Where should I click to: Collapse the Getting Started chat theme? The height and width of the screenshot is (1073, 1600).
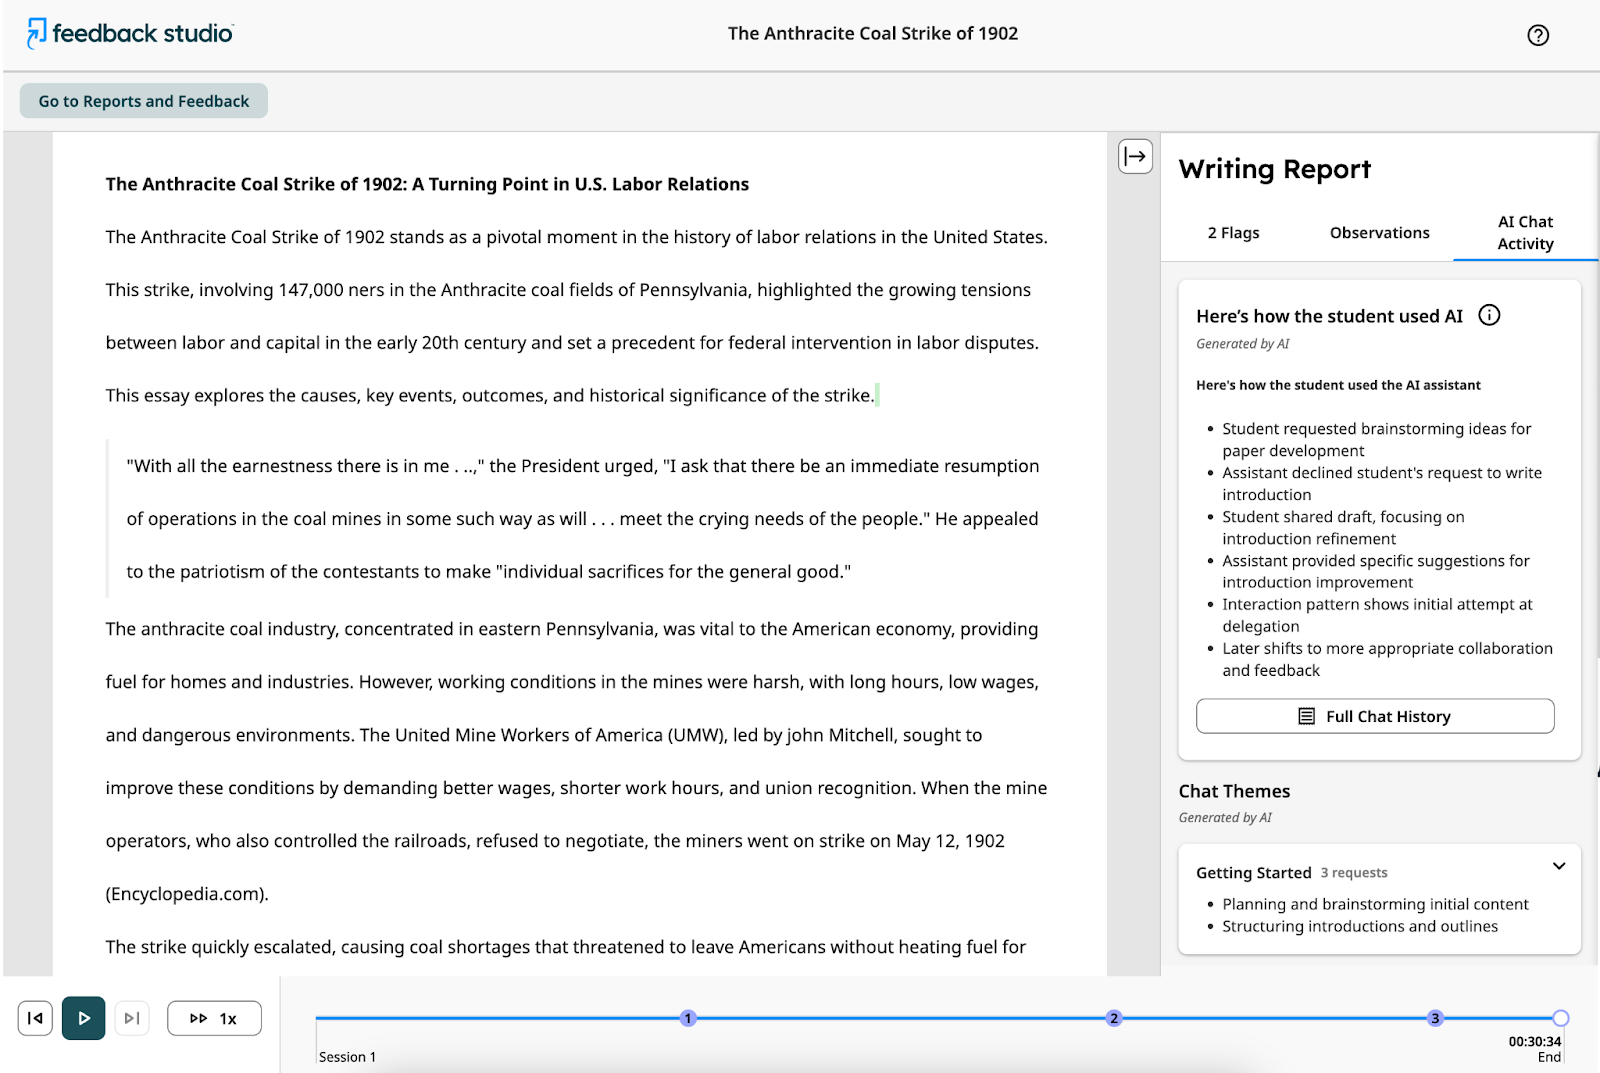[x=1558, y=866]
